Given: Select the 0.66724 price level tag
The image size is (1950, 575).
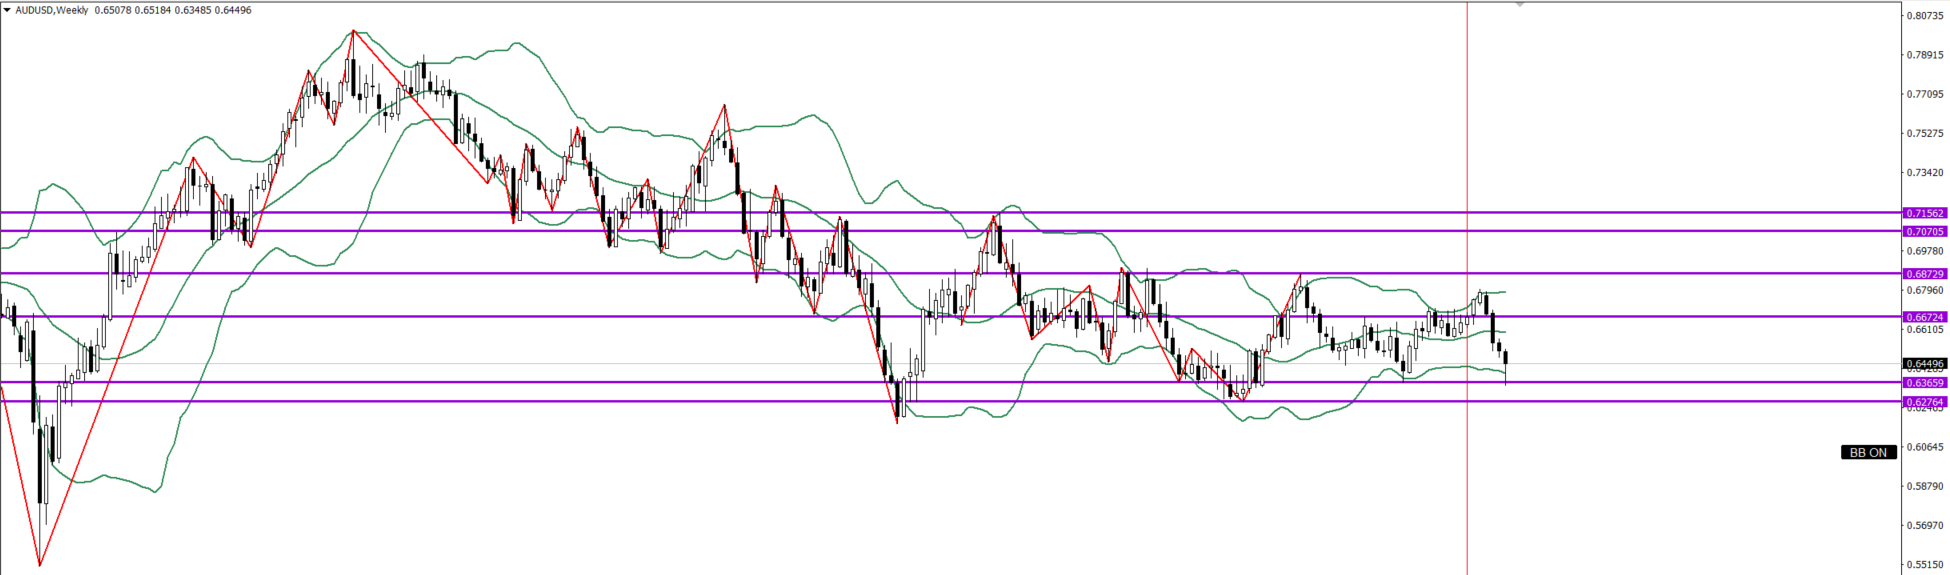Looking at the screenshot, I should tap(1924, 317).
